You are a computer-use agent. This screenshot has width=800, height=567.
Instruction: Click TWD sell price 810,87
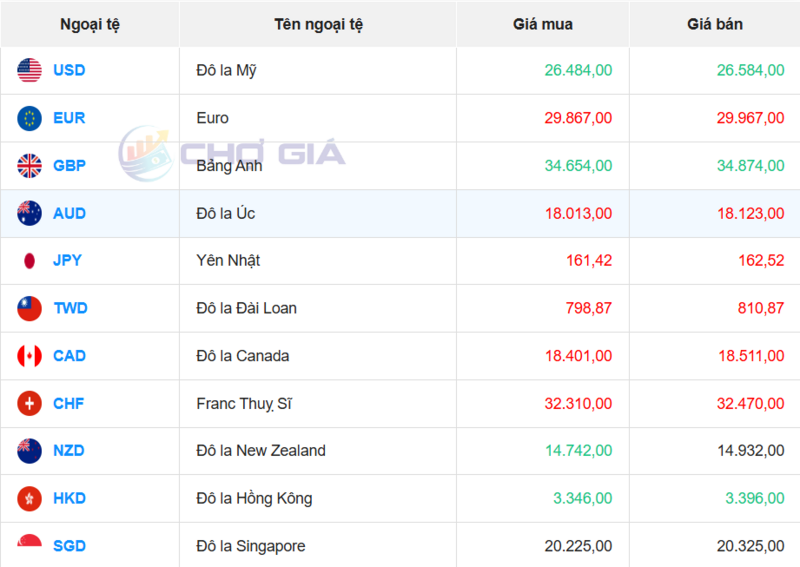761,308
